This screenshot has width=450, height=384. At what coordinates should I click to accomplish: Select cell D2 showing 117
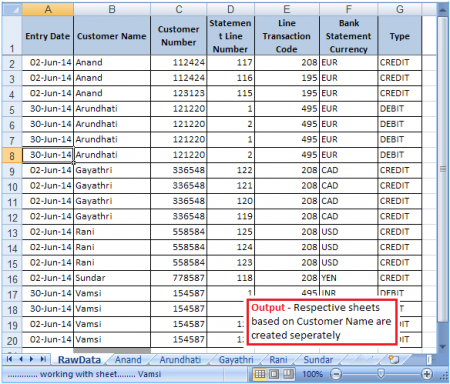coord(230,63)
